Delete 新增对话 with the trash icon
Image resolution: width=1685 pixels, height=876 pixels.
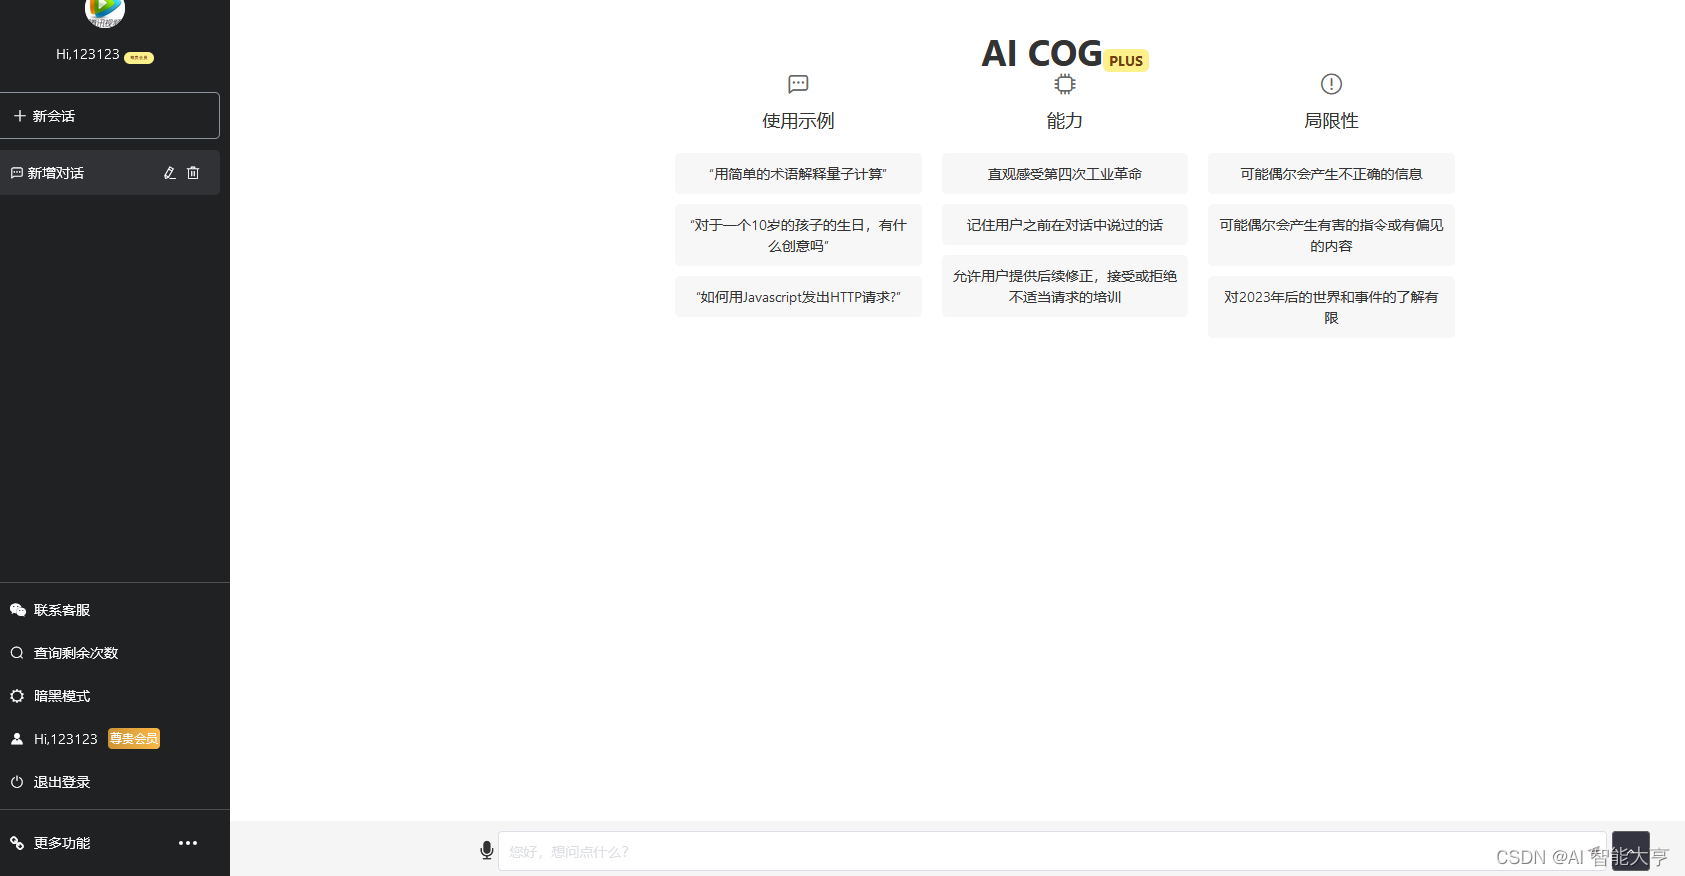(193, 173)
